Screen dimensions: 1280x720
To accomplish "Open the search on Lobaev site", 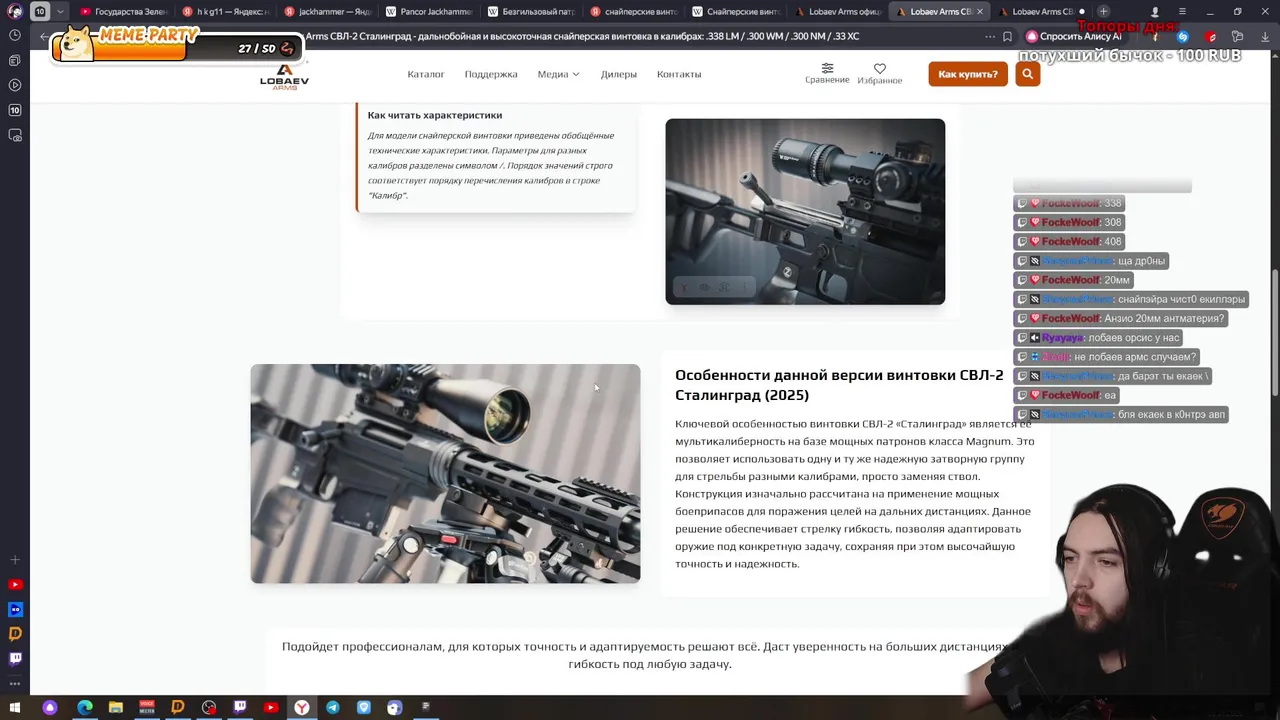I will pyautogui.click(x=1027, y=74).
